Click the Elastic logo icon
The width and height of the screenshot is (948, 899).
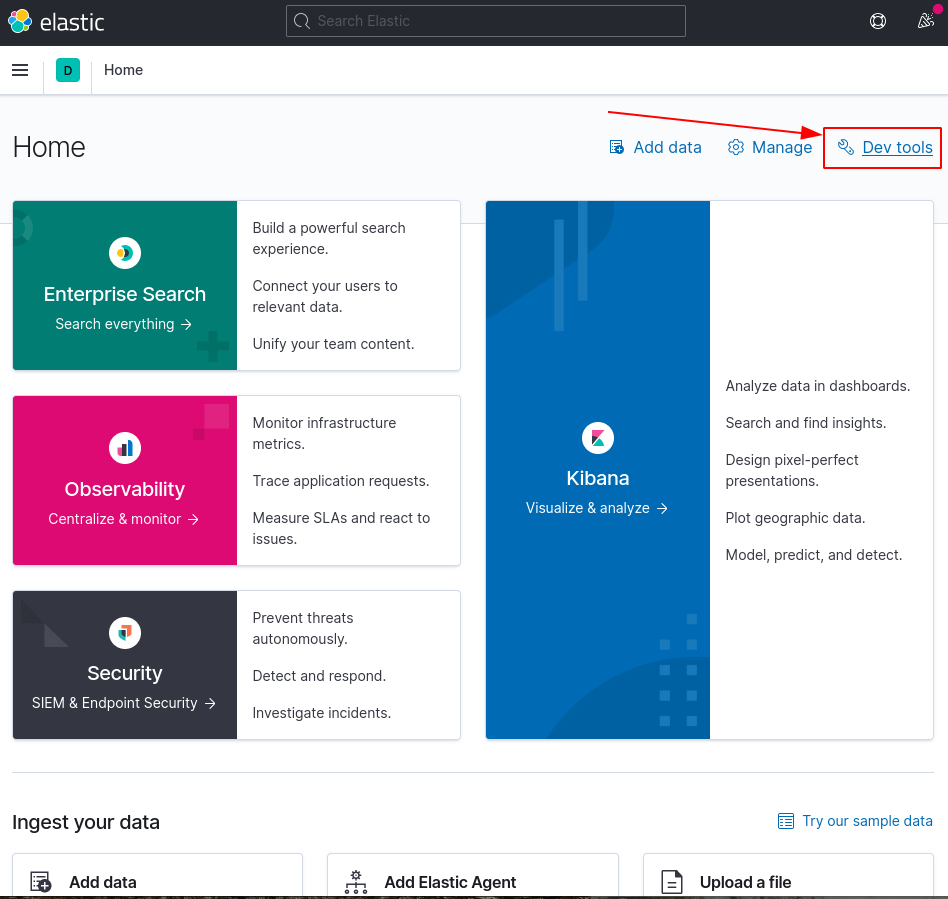(20, 21)
